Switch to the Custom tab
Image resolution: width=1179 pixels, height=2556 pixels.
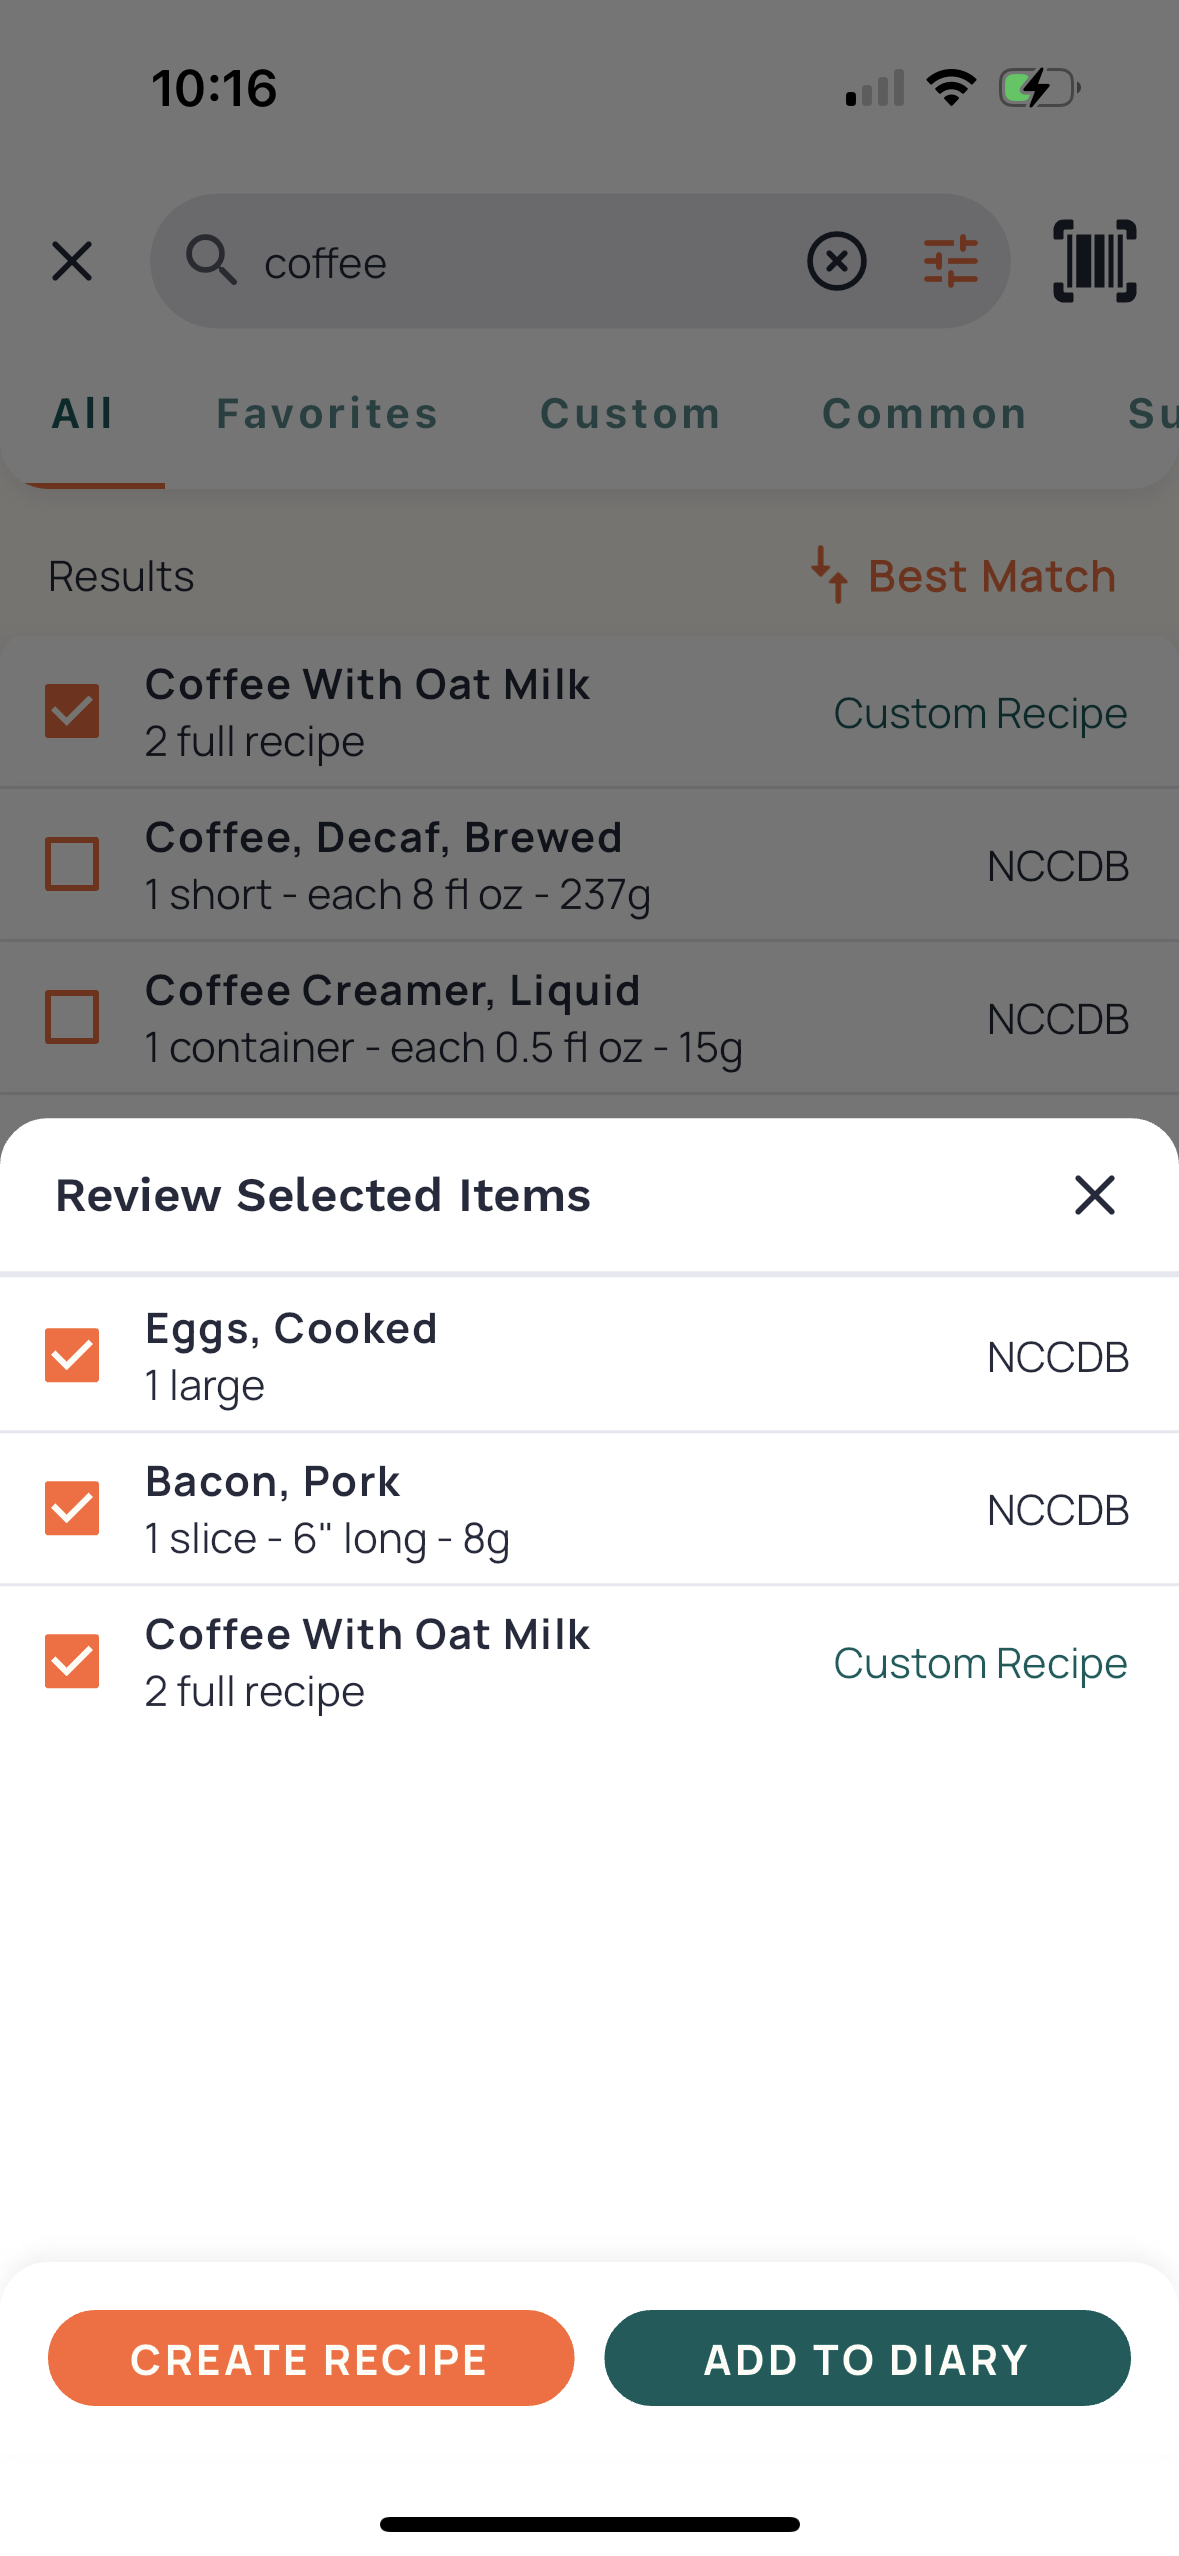630,413
